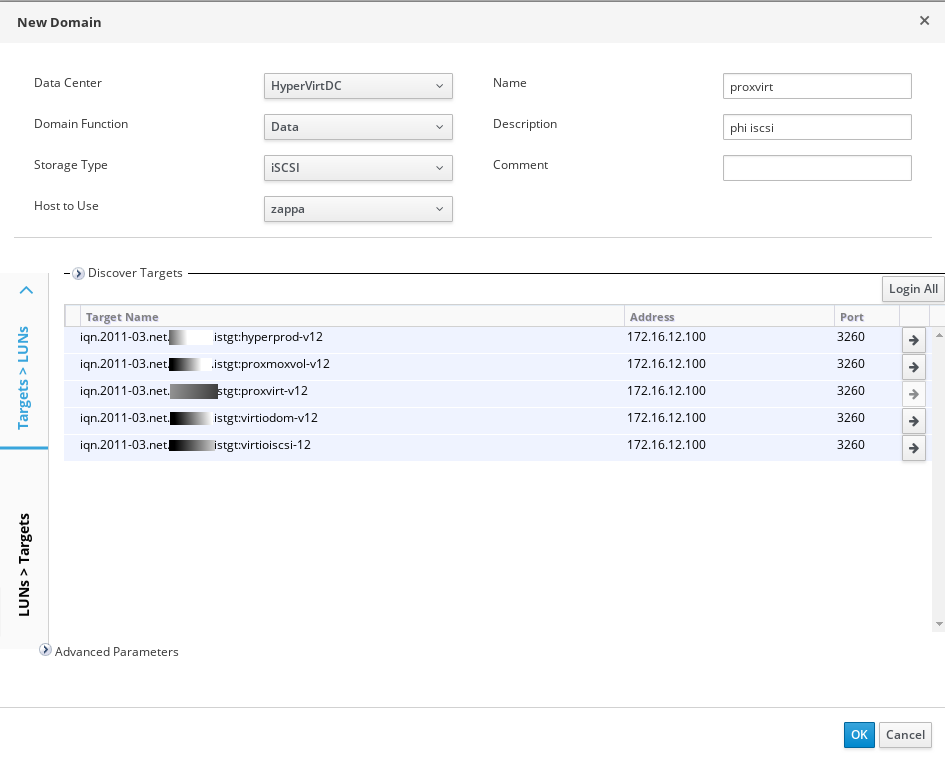This screenshot has width=945, height=763.
Task: Close the New Domain dialog with X
Action: 924,21
